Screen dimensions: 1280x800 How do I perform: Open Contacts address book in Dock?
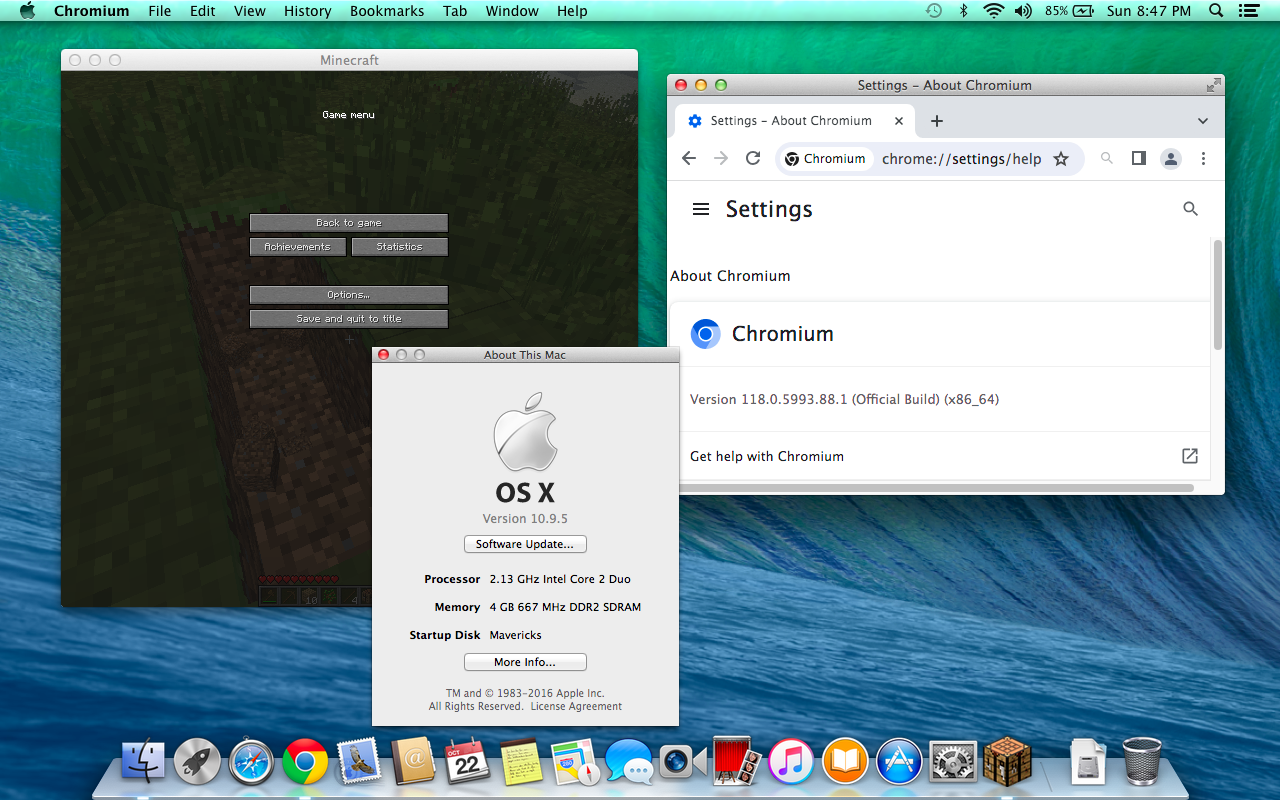point(413,762)
